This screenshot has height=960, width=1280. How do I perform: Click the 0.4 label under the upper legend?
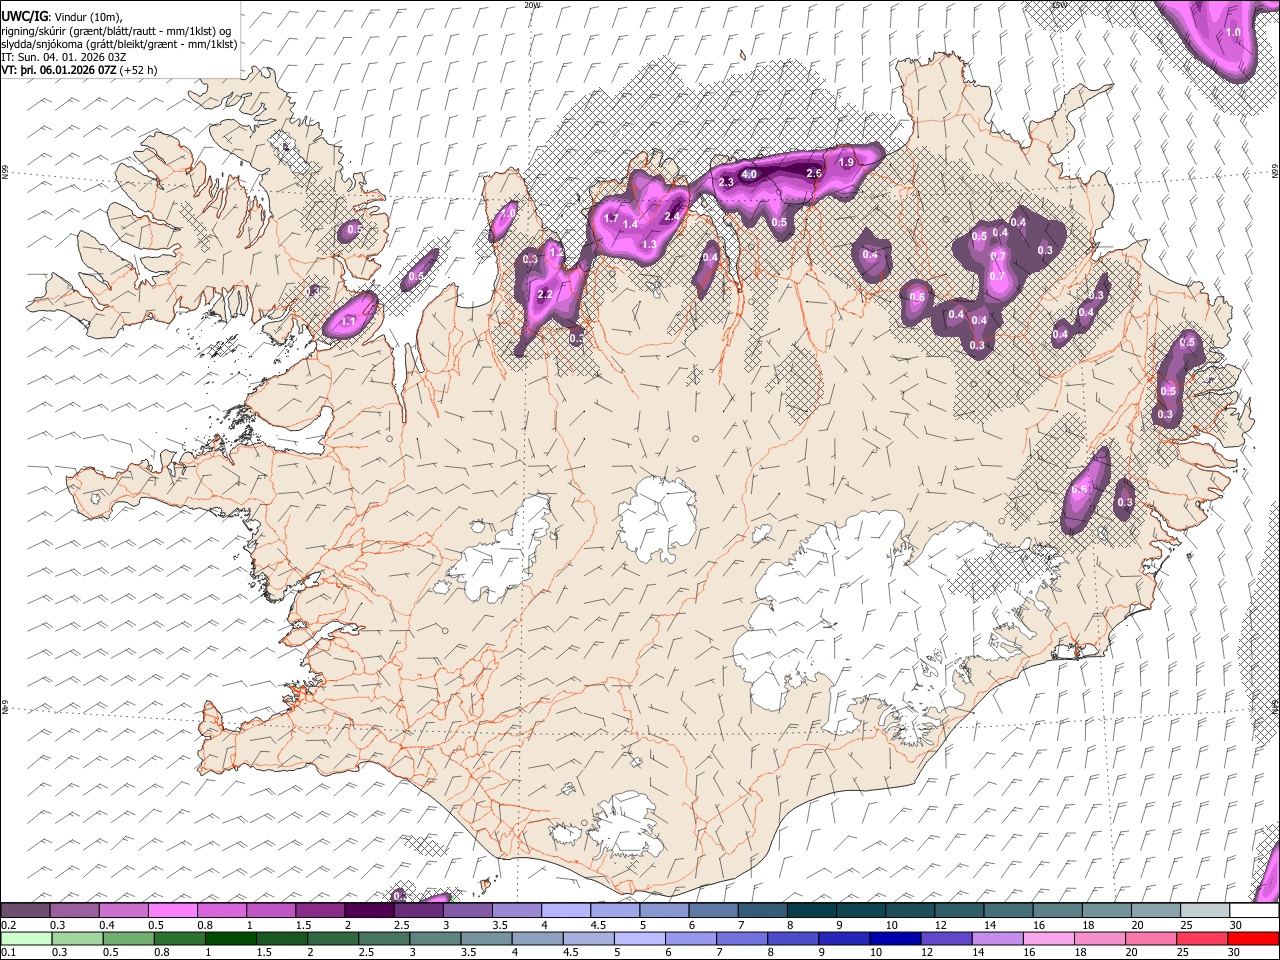106,925
